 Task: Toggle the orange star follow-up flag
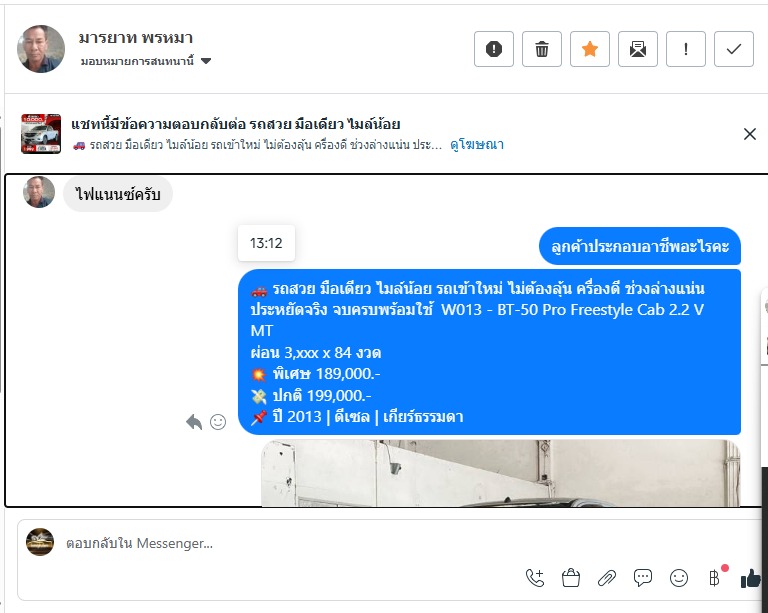[x=590, y=49]
